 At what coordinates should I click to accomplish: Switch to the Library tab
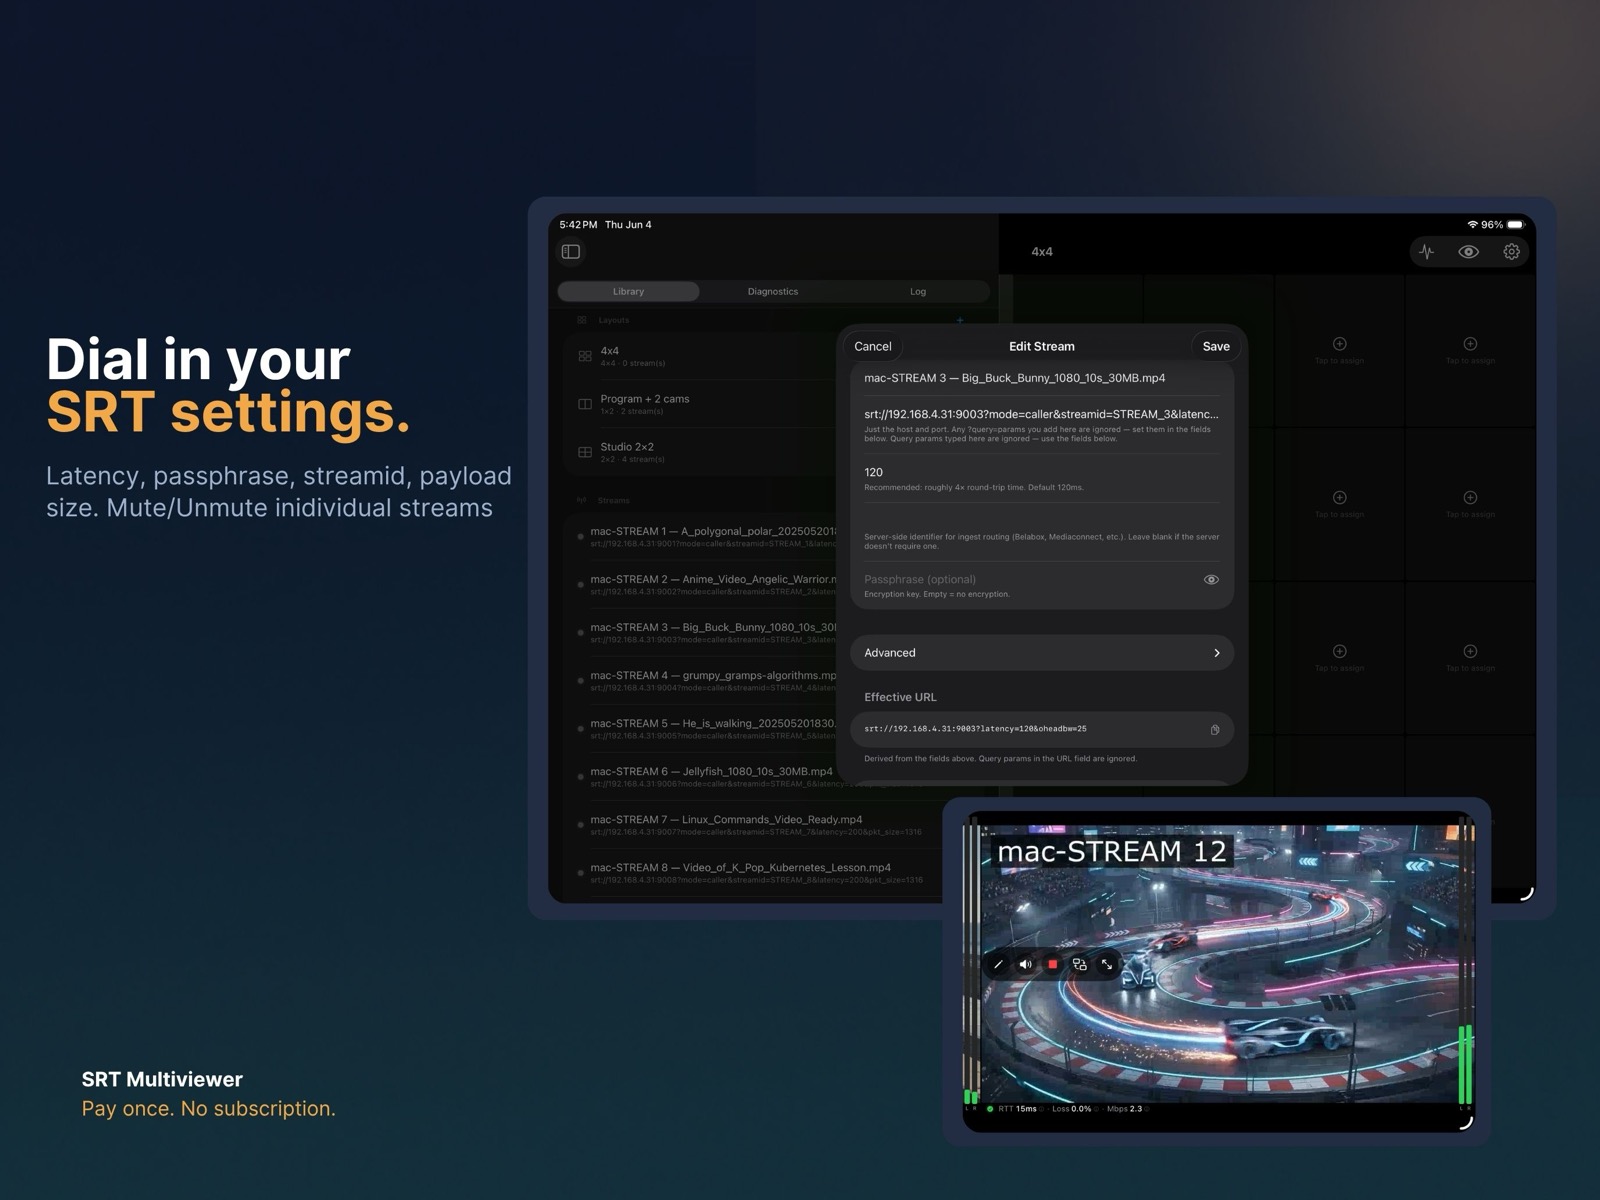click(x=628, y=291)
